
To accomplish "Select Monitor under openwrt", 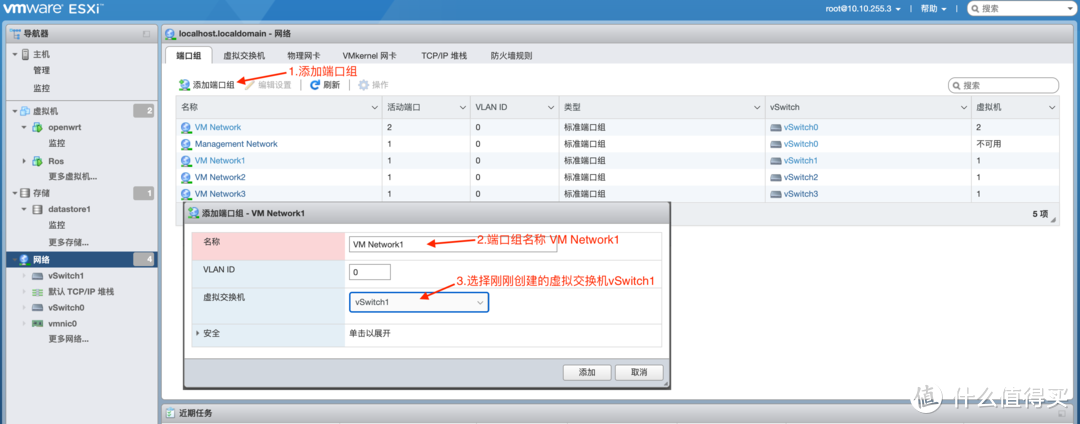I will [56, 143].
